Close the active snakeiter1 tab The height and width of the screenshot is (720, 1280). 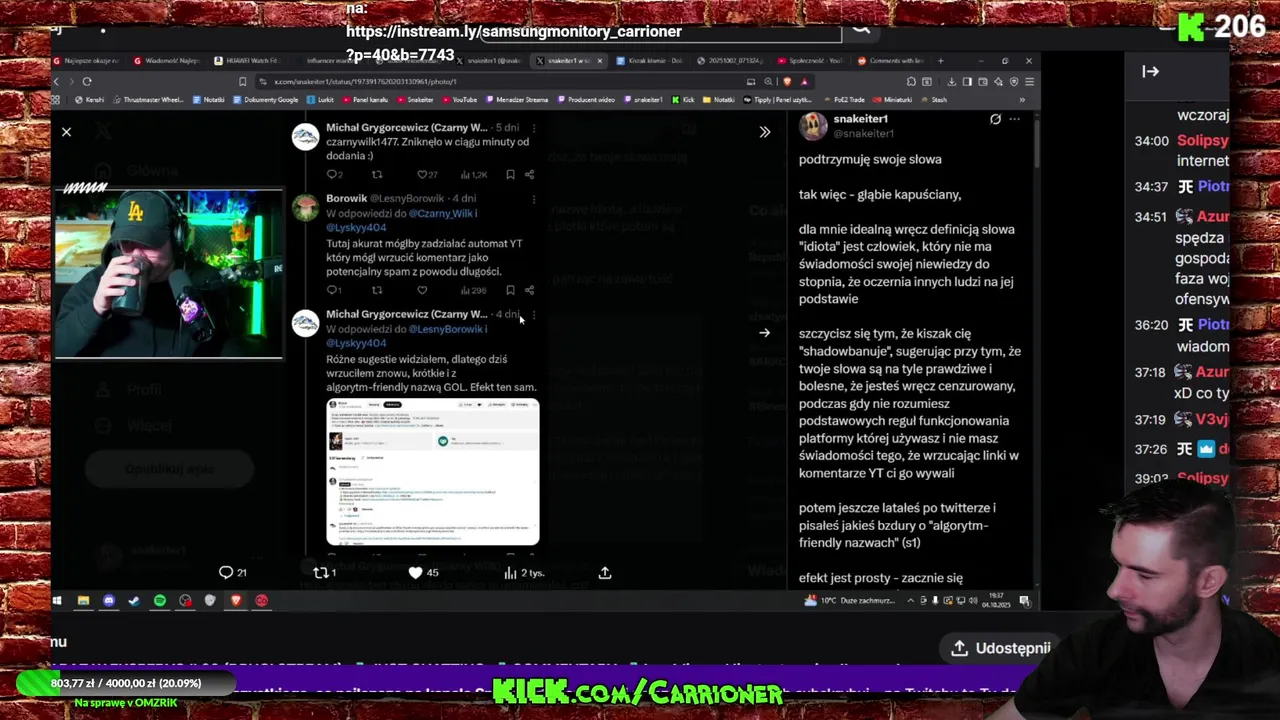click(x=600, y=61)
